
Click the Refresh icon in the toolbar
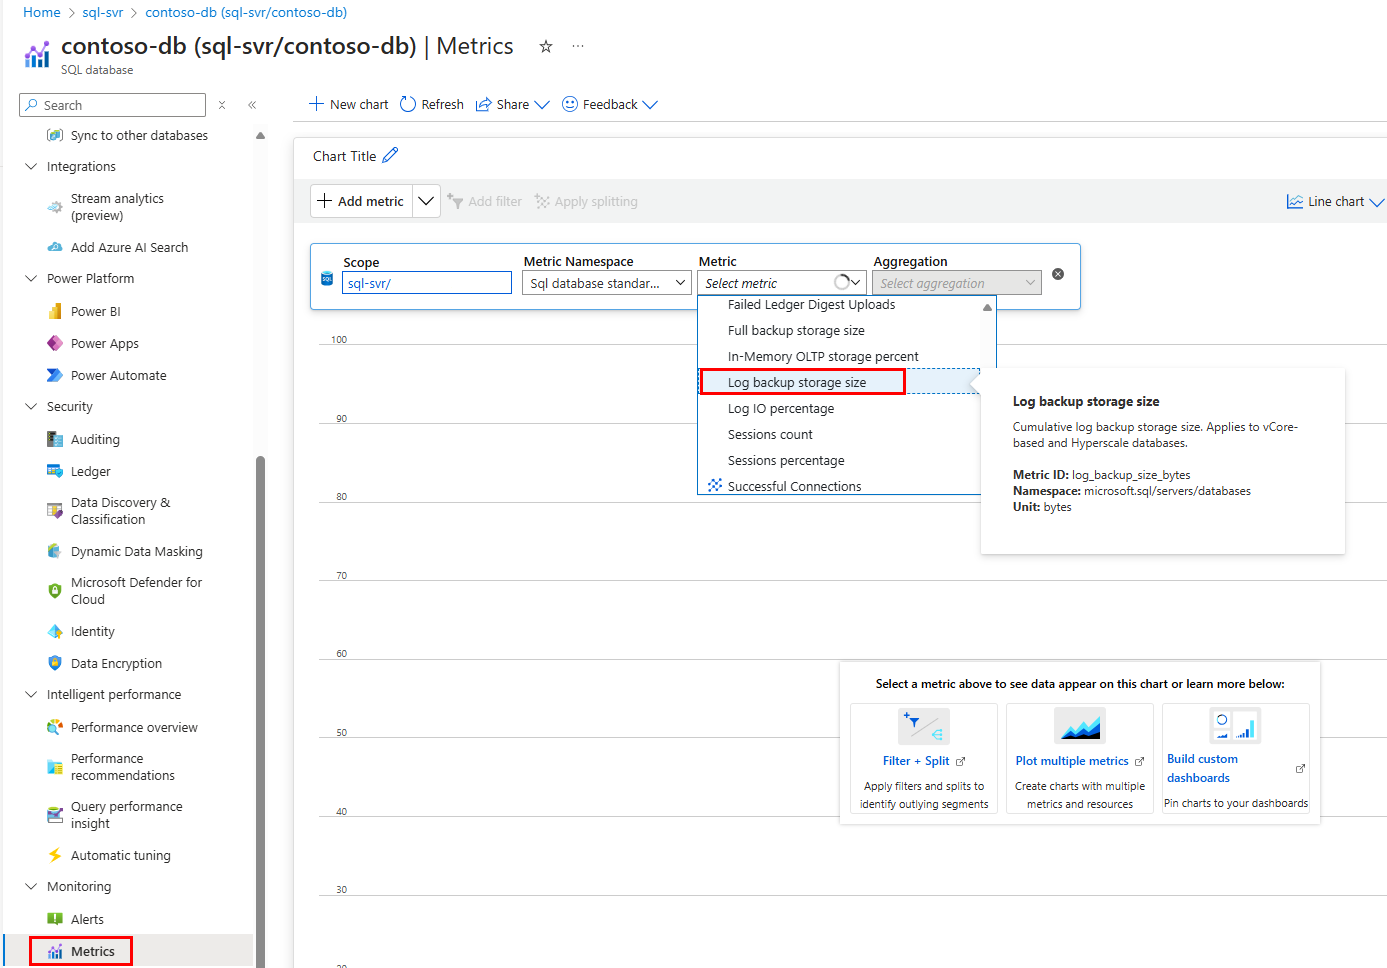click(408, 104)
